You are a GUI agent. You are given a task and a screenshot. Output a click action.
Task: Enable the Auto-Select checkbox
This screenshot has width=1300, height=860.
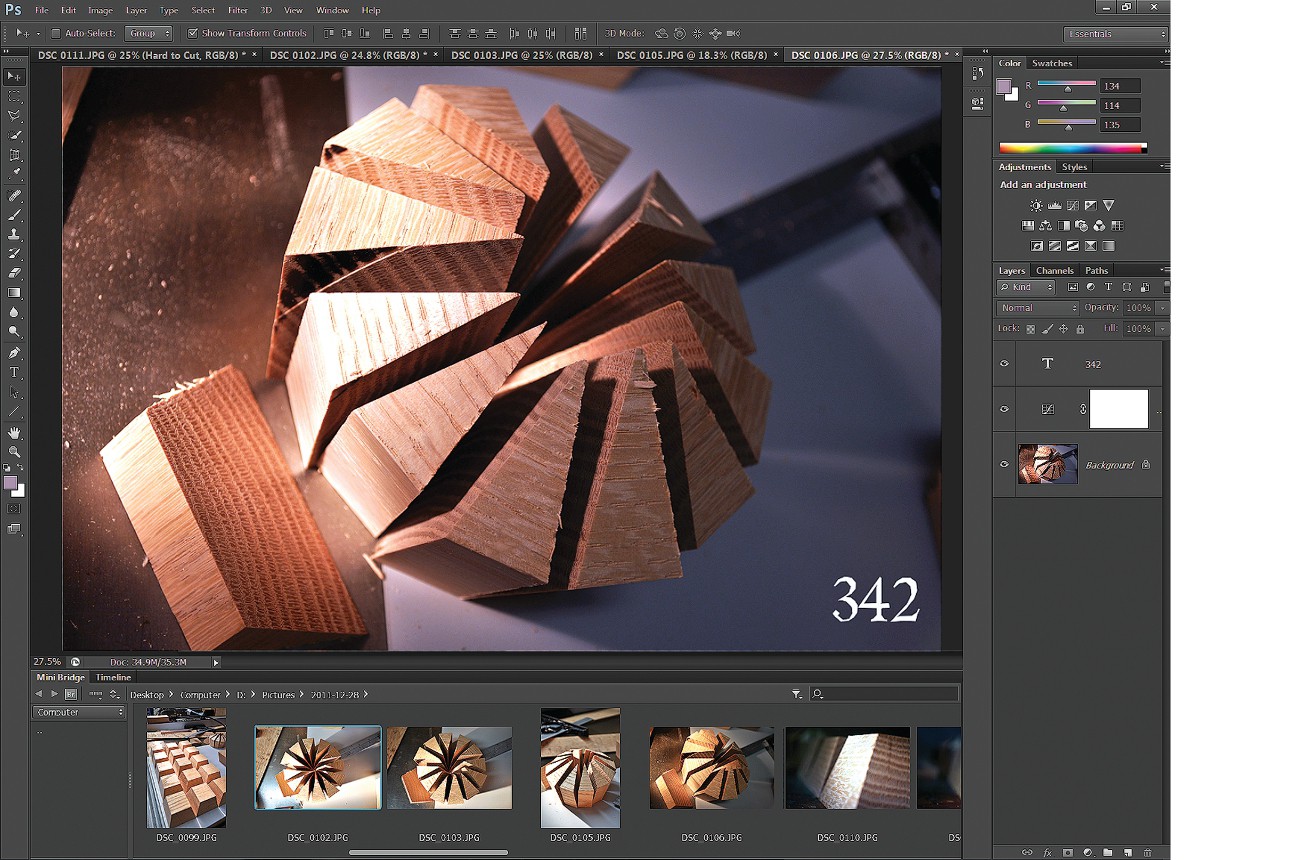coord(56,33)
